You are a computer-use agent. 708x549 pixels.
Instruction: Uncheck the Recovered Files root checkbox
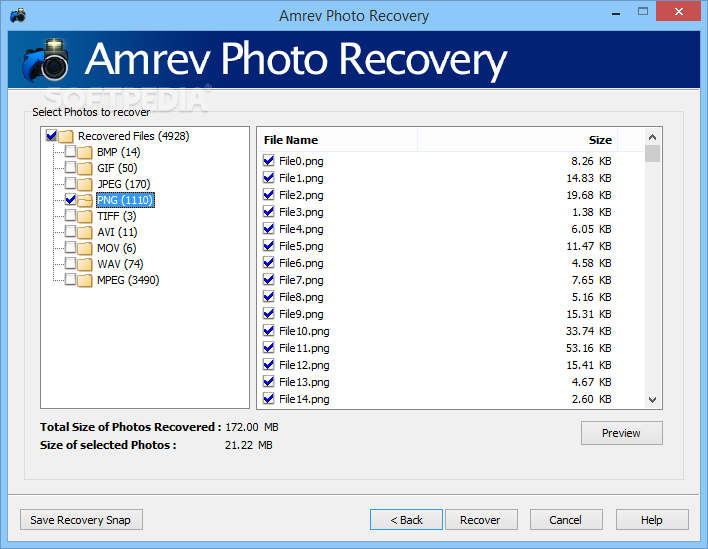pyautogui.click(x=51, y=135)
